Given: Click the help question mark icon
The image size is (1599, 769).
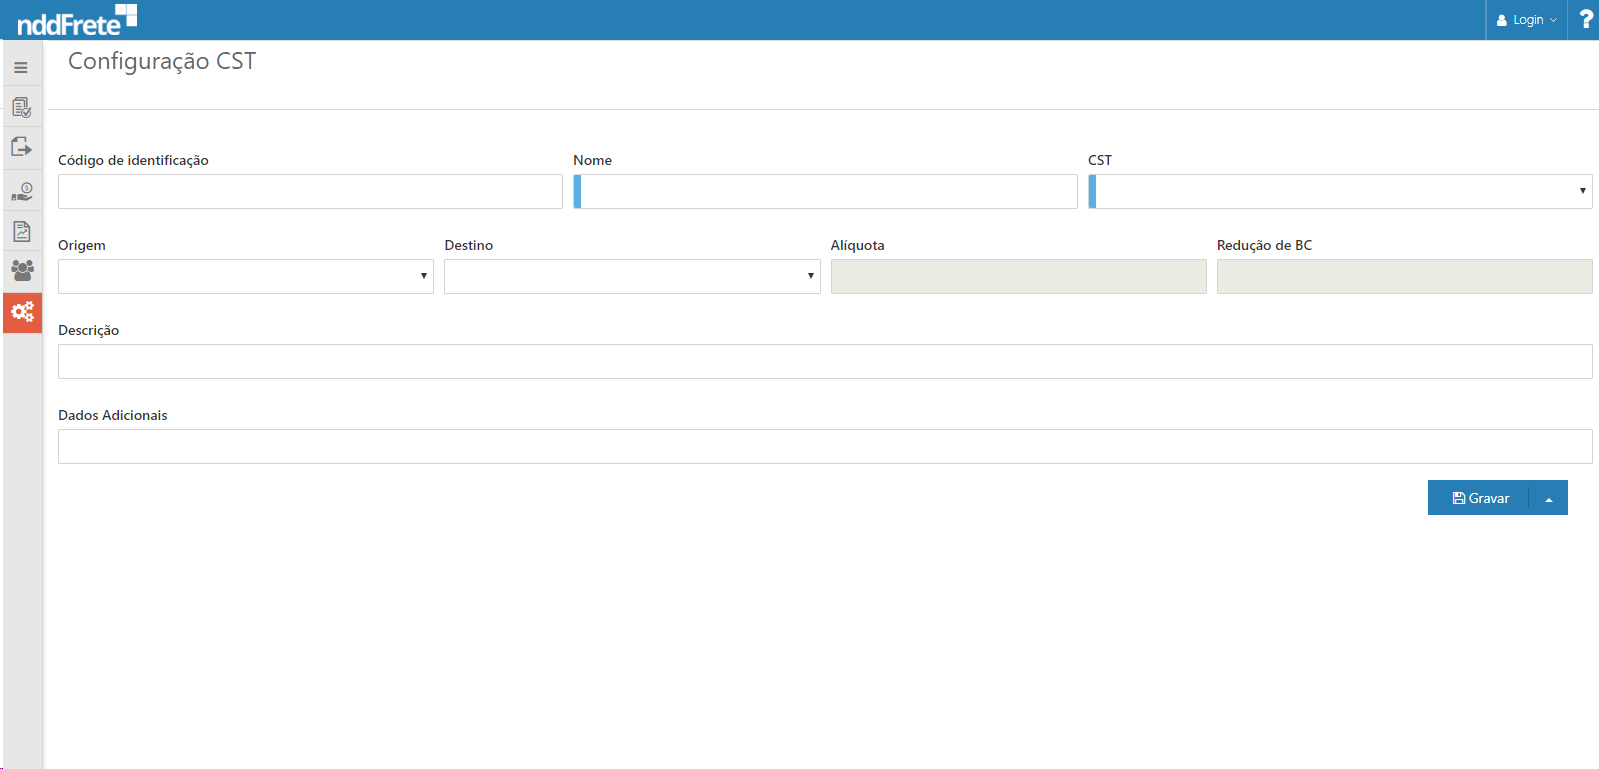Looking at the screenshot, I should click(x=1585, y=20).
